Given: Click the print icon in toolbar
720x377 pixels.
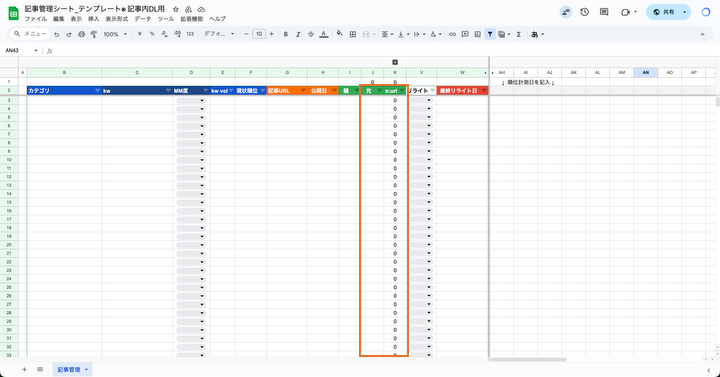Looking at the screenshot, I should (x=82, y=34).
